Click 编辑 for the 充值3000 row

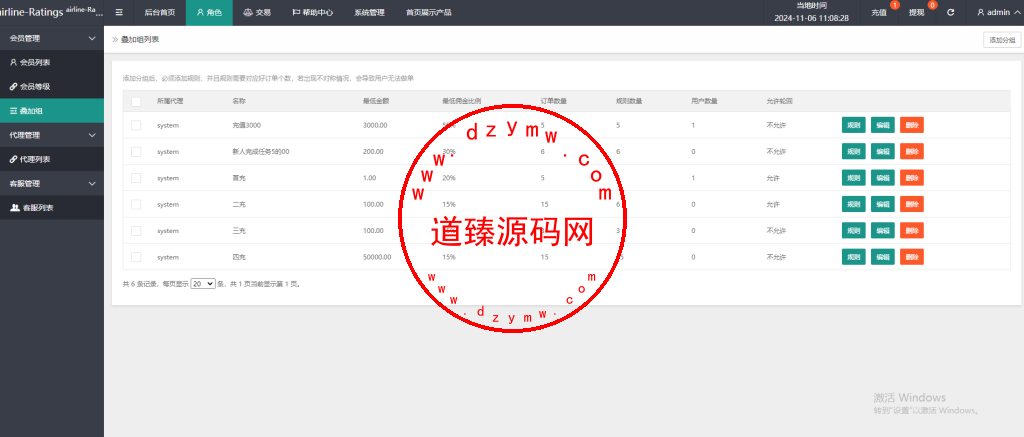coord(882,125)
